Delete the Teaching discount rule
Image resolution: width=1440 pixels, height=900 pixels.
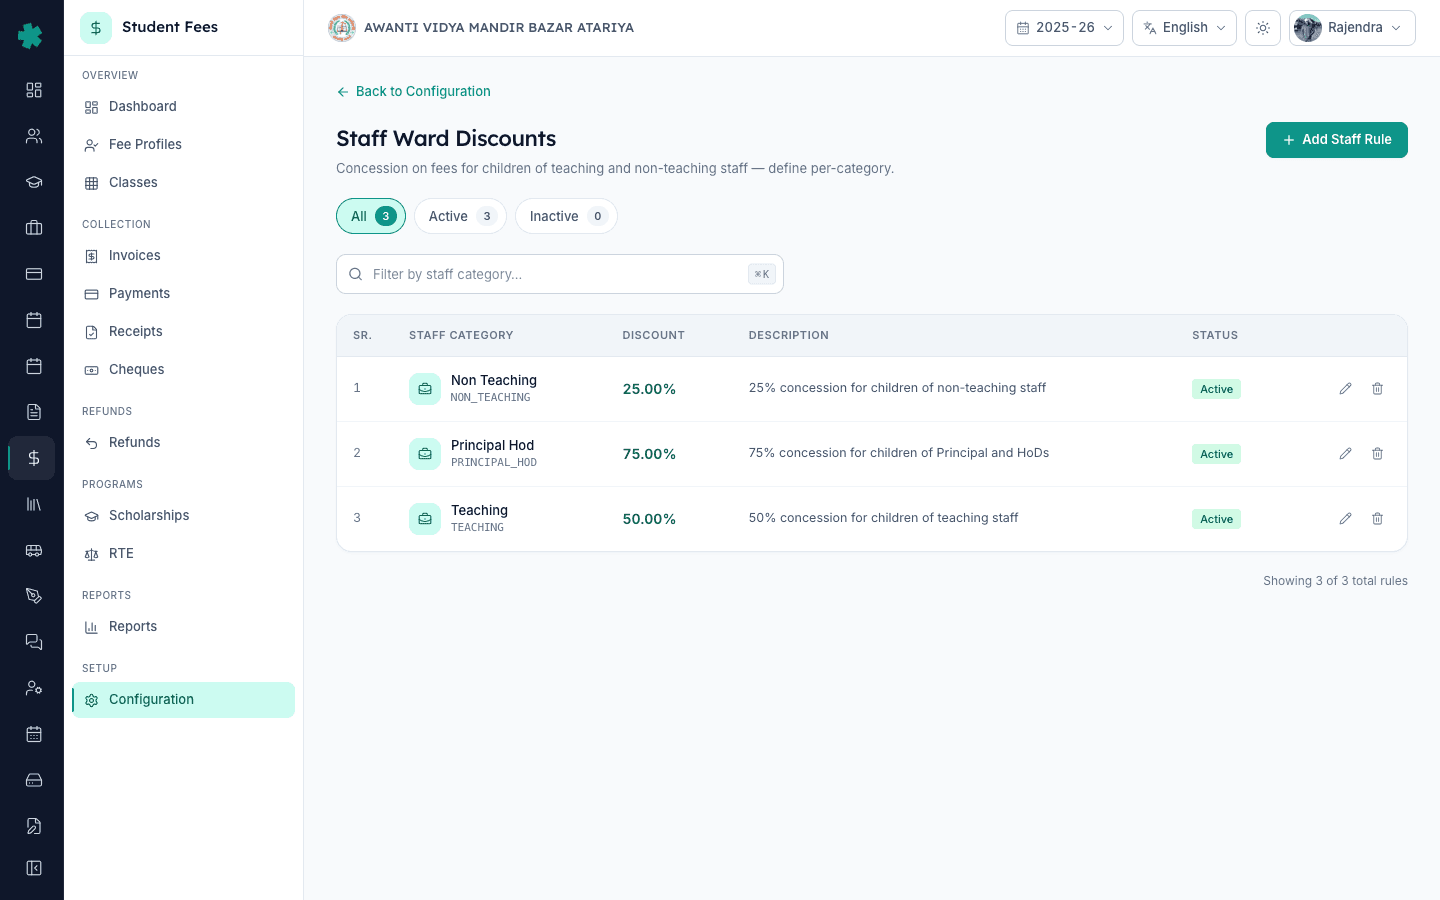(x=1377, y=519)
